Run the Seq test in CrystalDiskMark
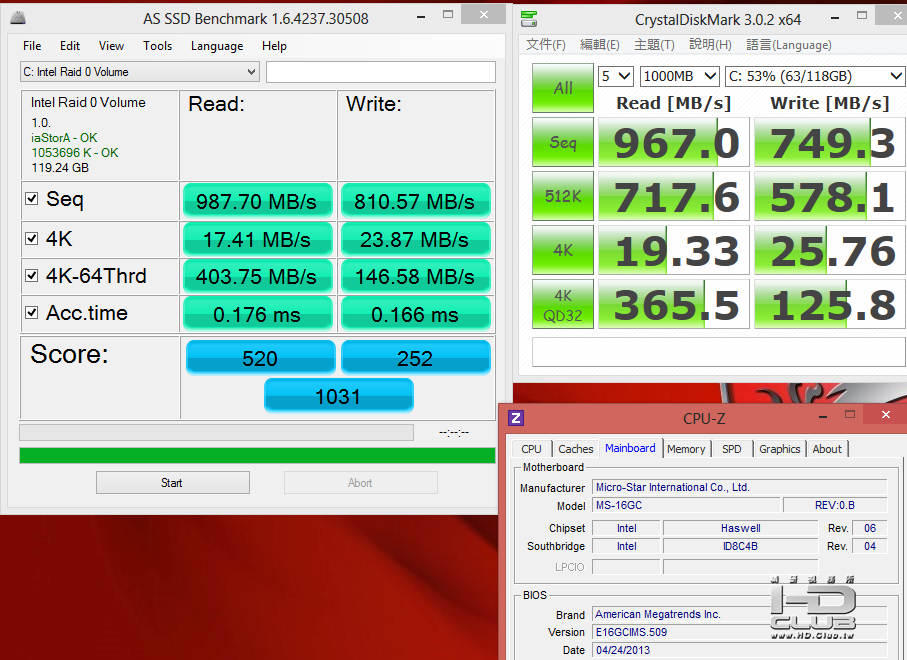Viewport: 907px width, 660px height. pyautogui.click(x=562, y=142)
